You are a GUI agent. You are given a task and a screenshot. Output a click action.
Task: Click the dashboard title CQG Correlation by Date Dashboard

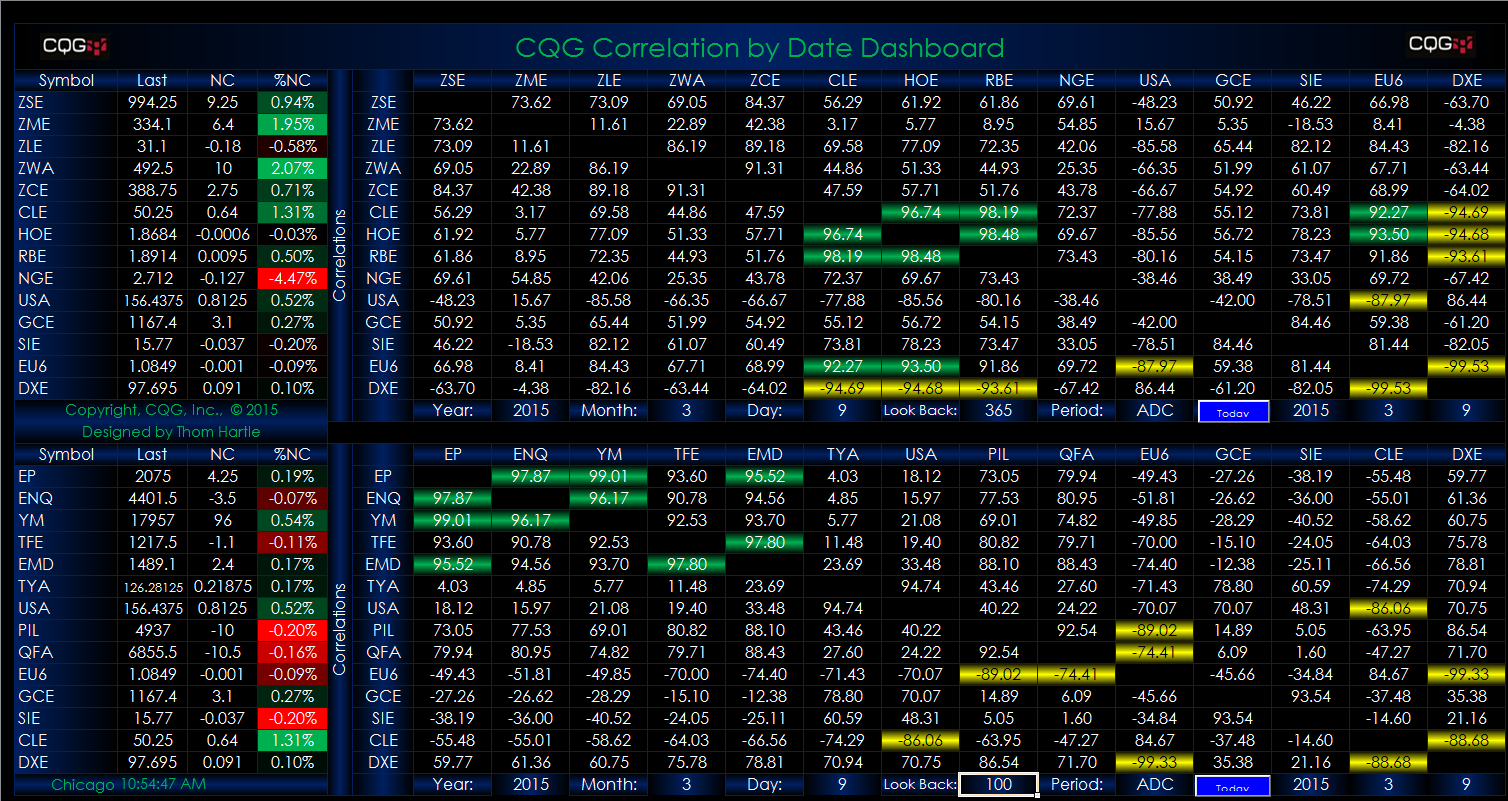(760, 47)
